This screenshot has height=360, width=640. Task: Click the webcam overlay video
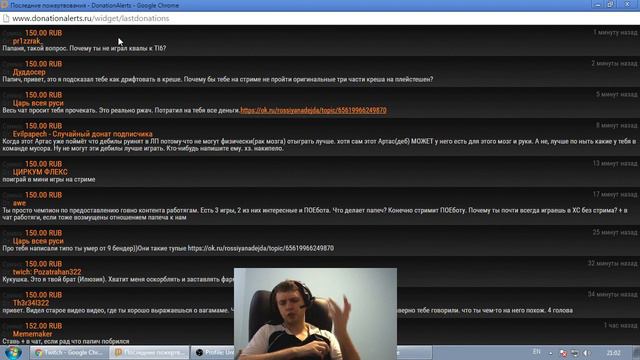point(315,314)
